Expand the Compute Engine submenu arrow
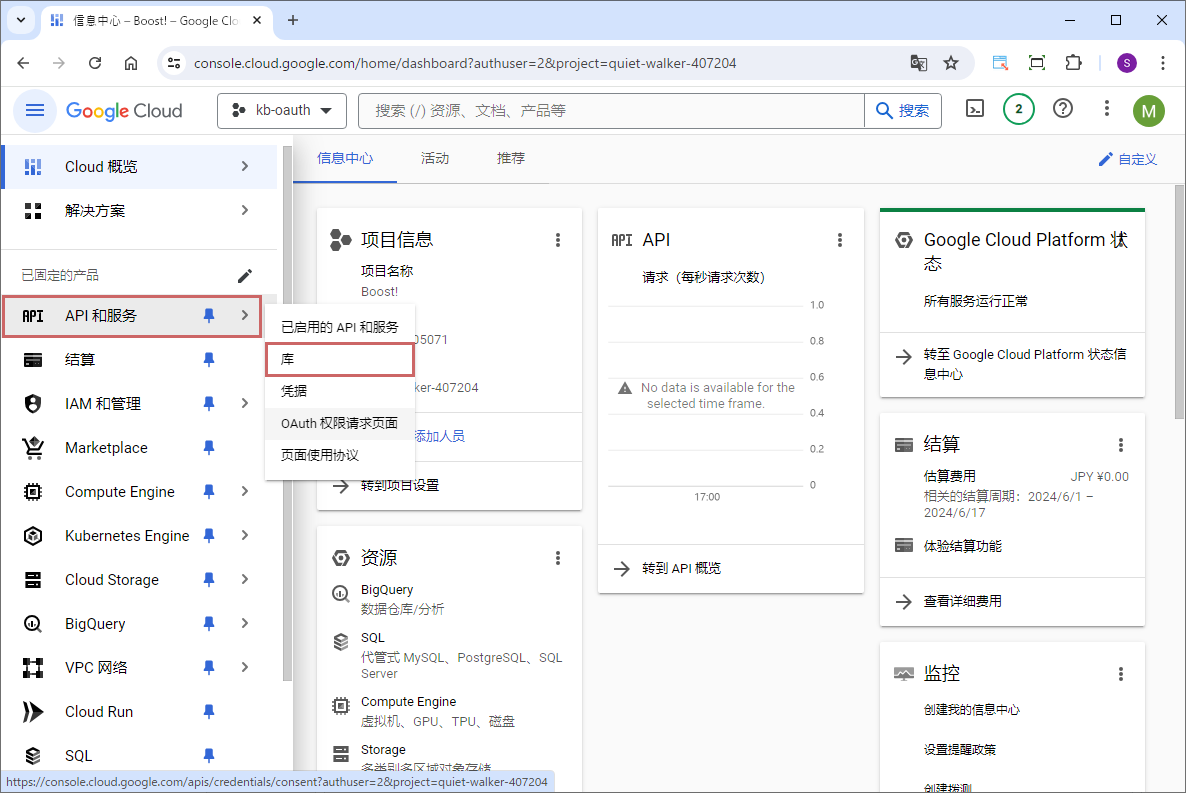This screenshot has width=1186, height=793. (245, 492)
